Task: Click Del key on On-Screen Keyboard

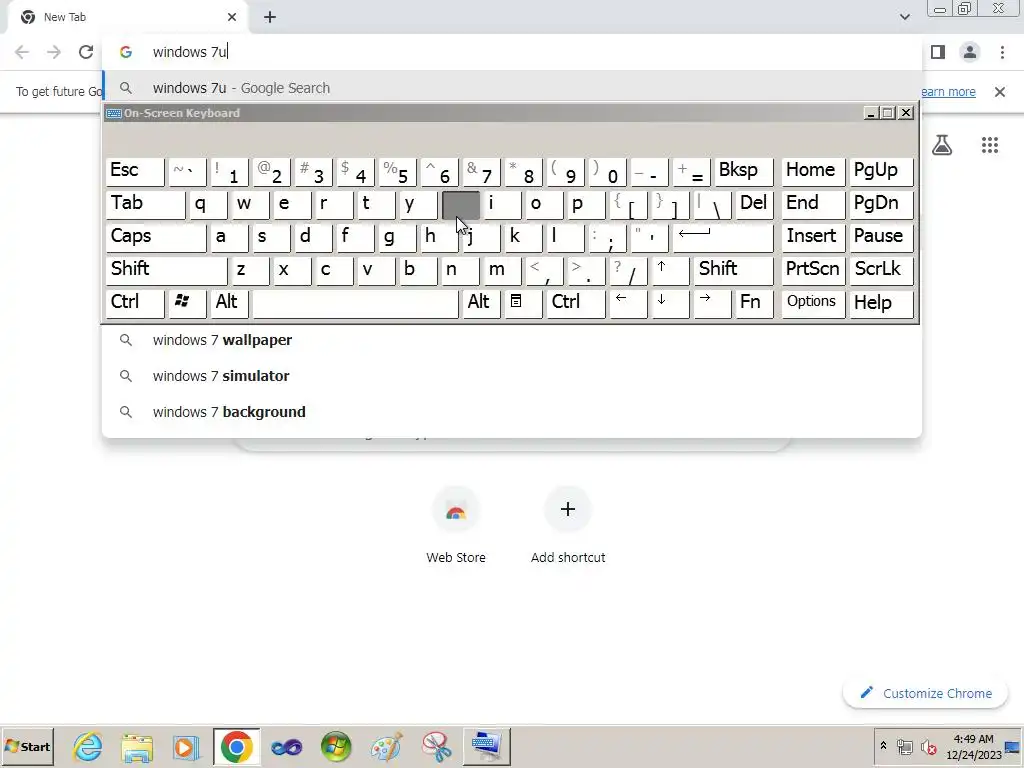Action: (754, 204)
